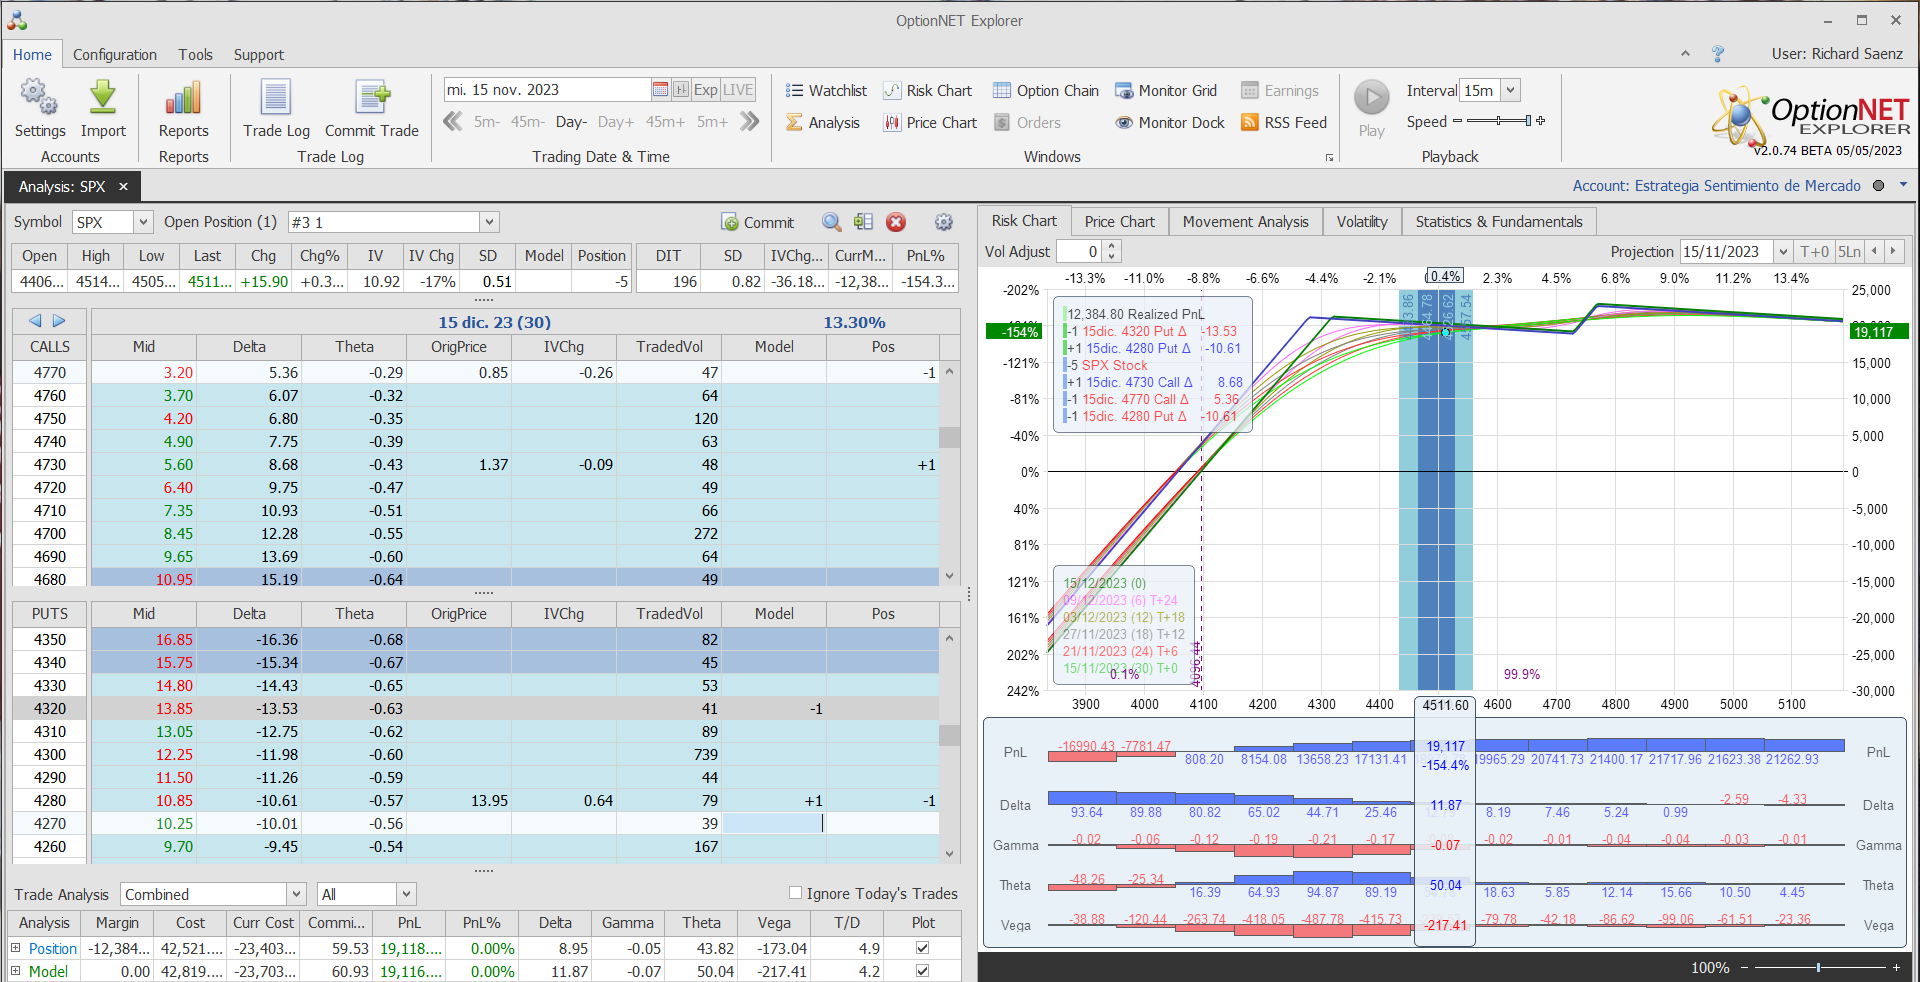The image size is (1920, 982).
Task: Open the Projection date dropdown
Action: point(1782,252)
